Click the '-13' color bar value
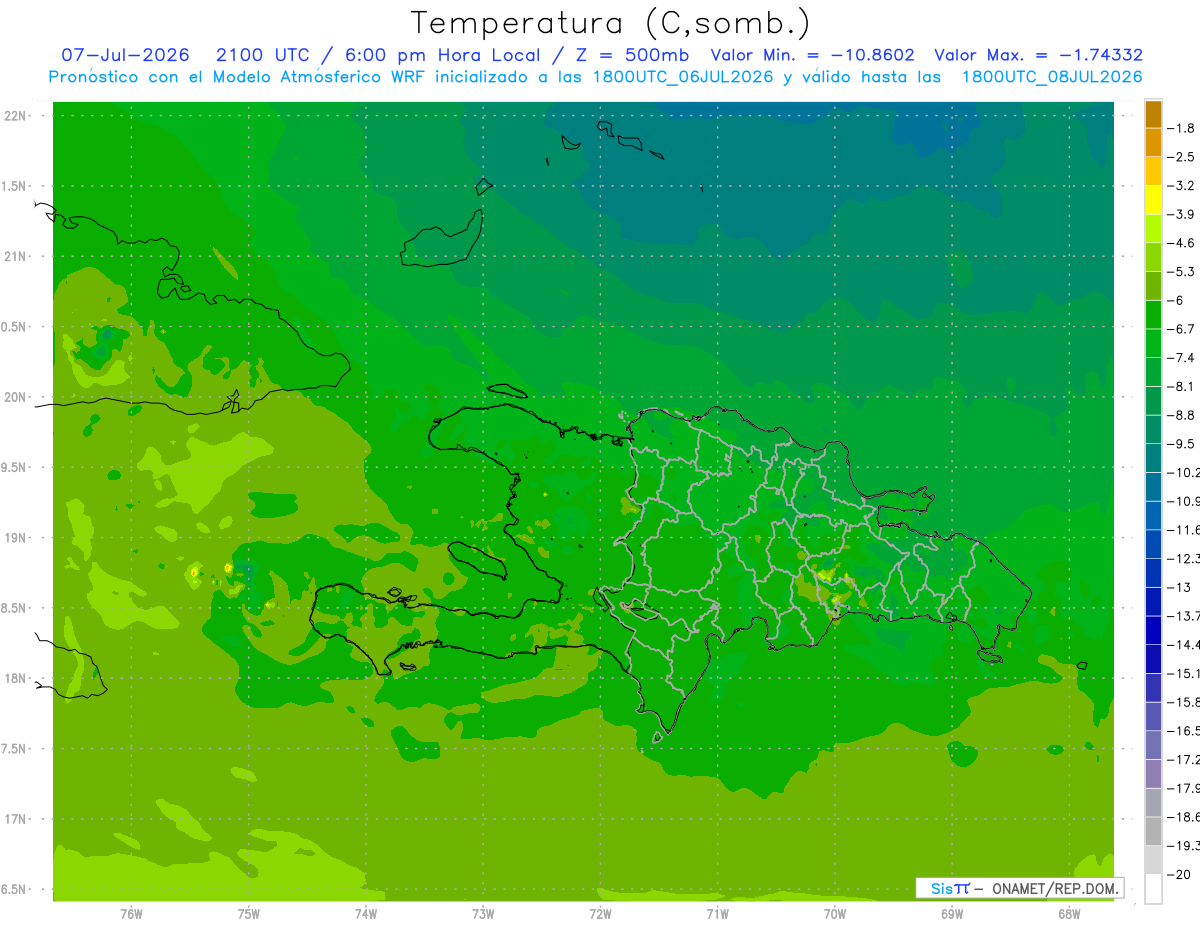Screen dimensions: 1200x927 pyautogui.click(x=1181, y=587)
